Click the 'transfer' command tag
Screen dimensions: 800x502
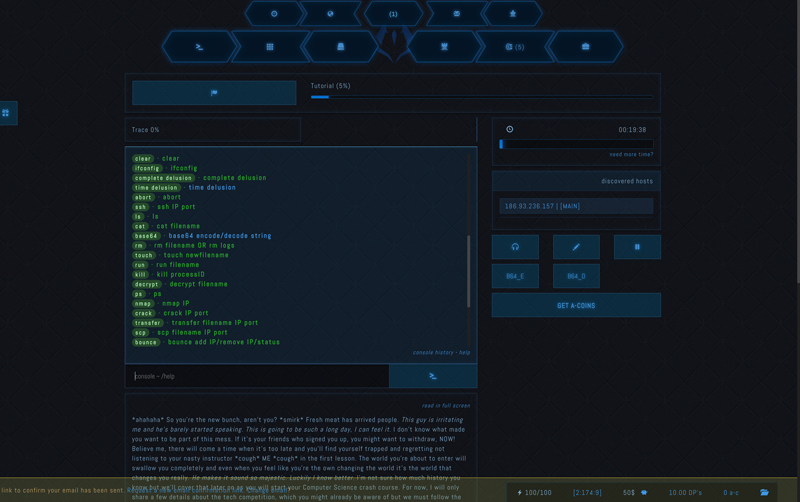coord(148,323)
